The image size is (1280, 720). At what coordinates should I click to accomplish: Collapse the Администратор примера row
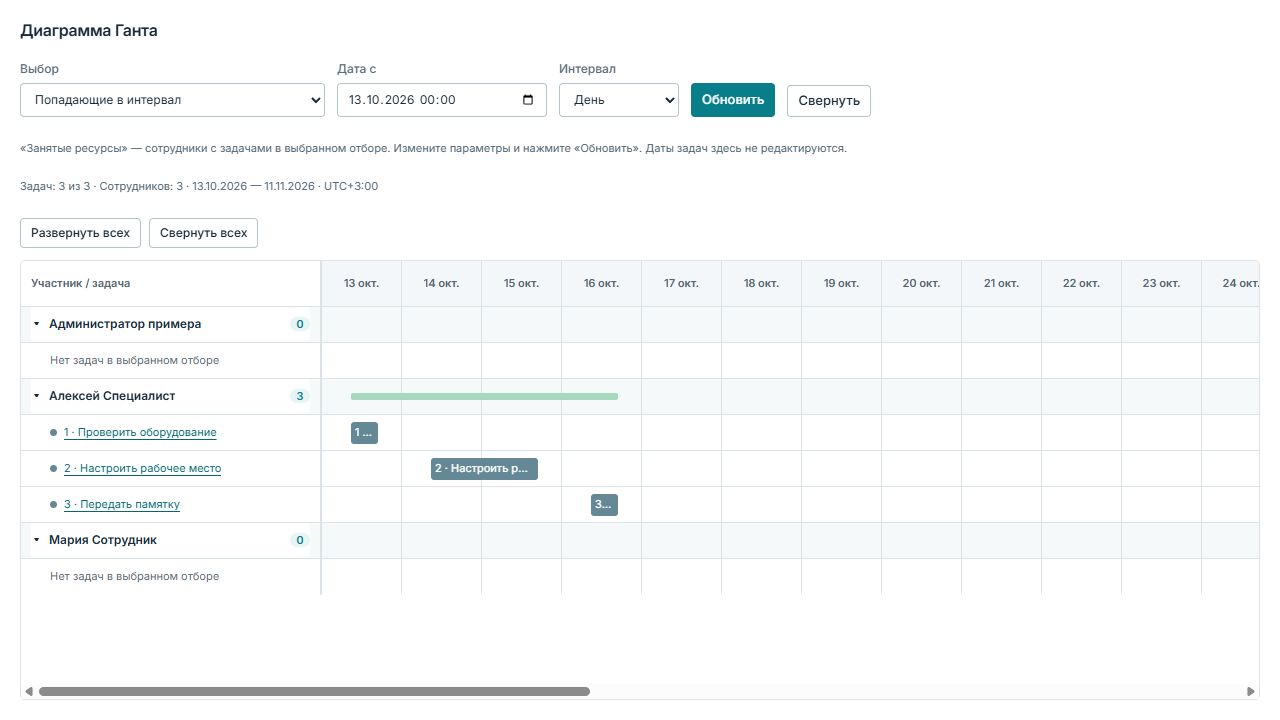(37, 324)
